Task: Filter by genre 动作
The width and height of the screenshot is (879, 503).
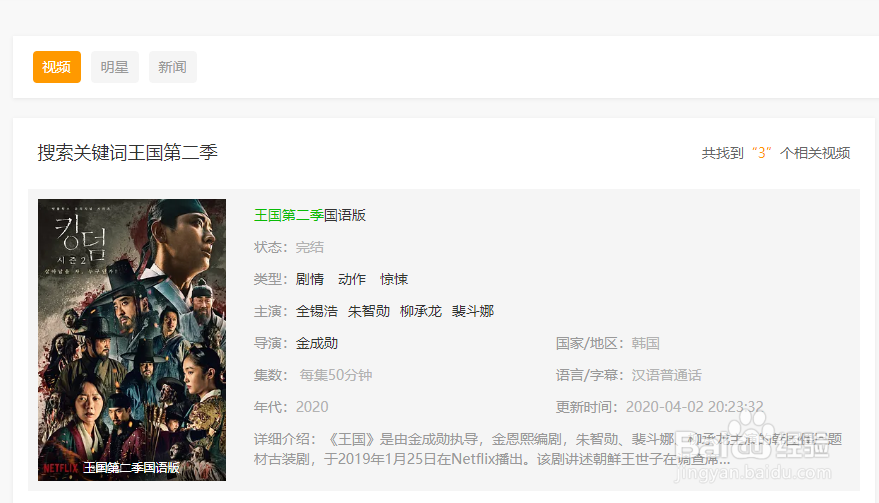Action: pos(352,279)
